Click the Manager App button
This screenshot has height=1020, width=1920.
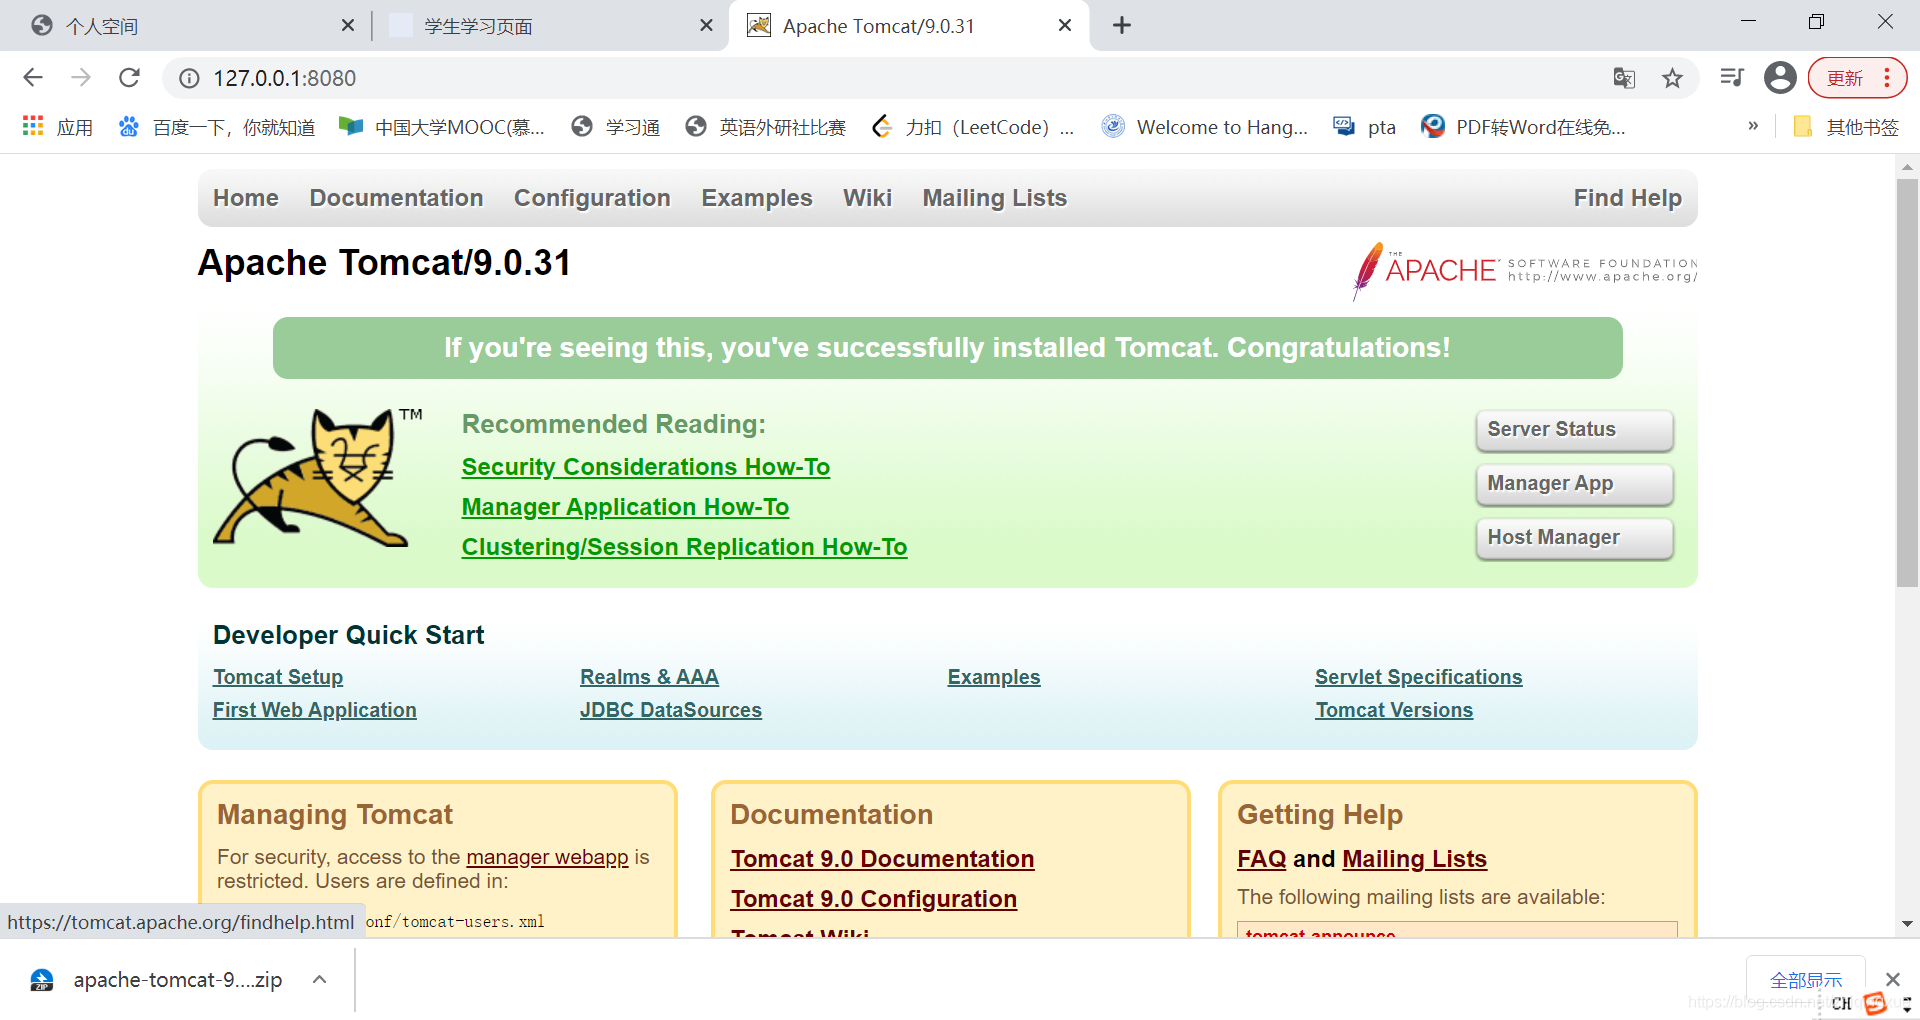1574,484
